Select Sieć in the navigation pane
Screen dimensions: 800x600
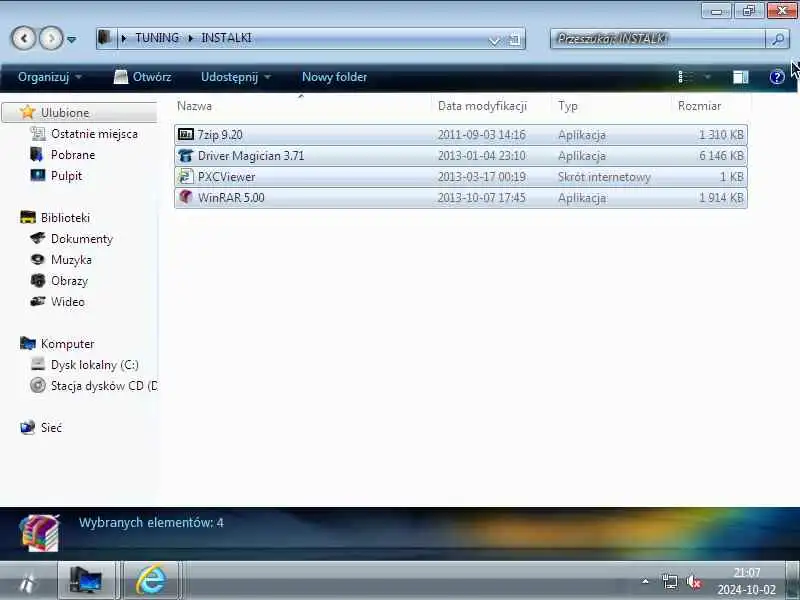click(x=51, y=428)
